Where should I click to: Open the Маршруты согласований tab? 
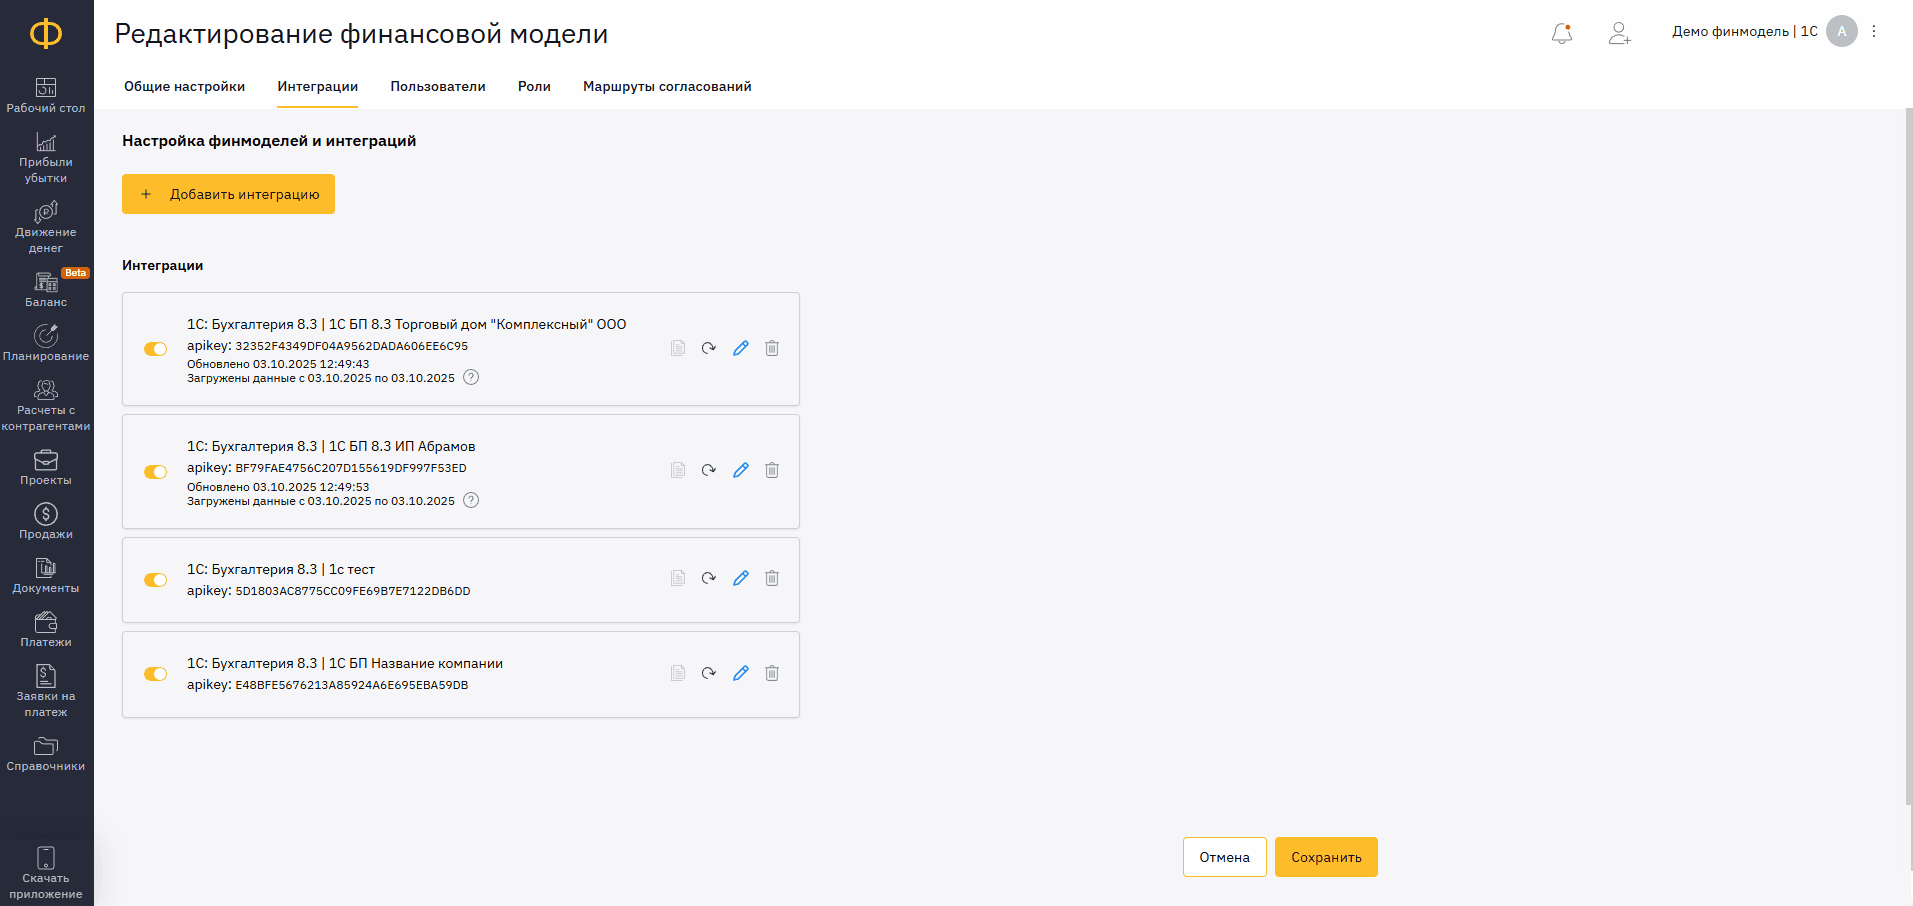(667, 86)
